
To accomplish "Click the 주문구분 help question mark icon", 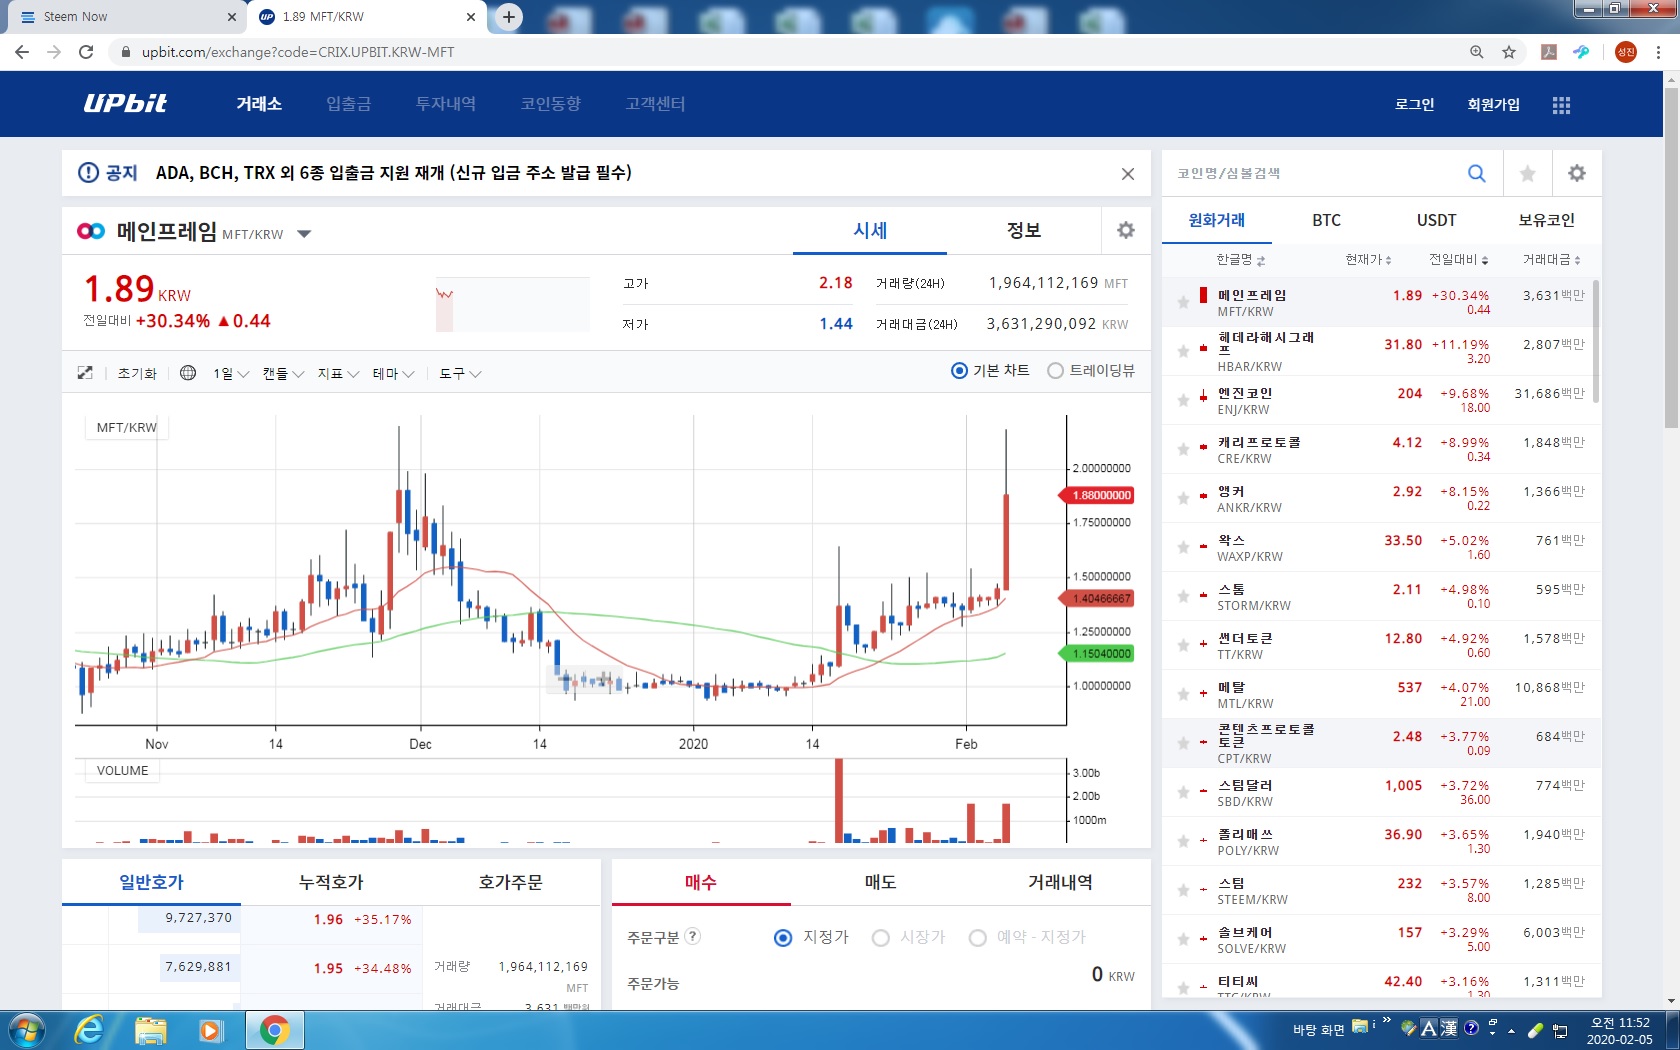I will click(693, 936).
